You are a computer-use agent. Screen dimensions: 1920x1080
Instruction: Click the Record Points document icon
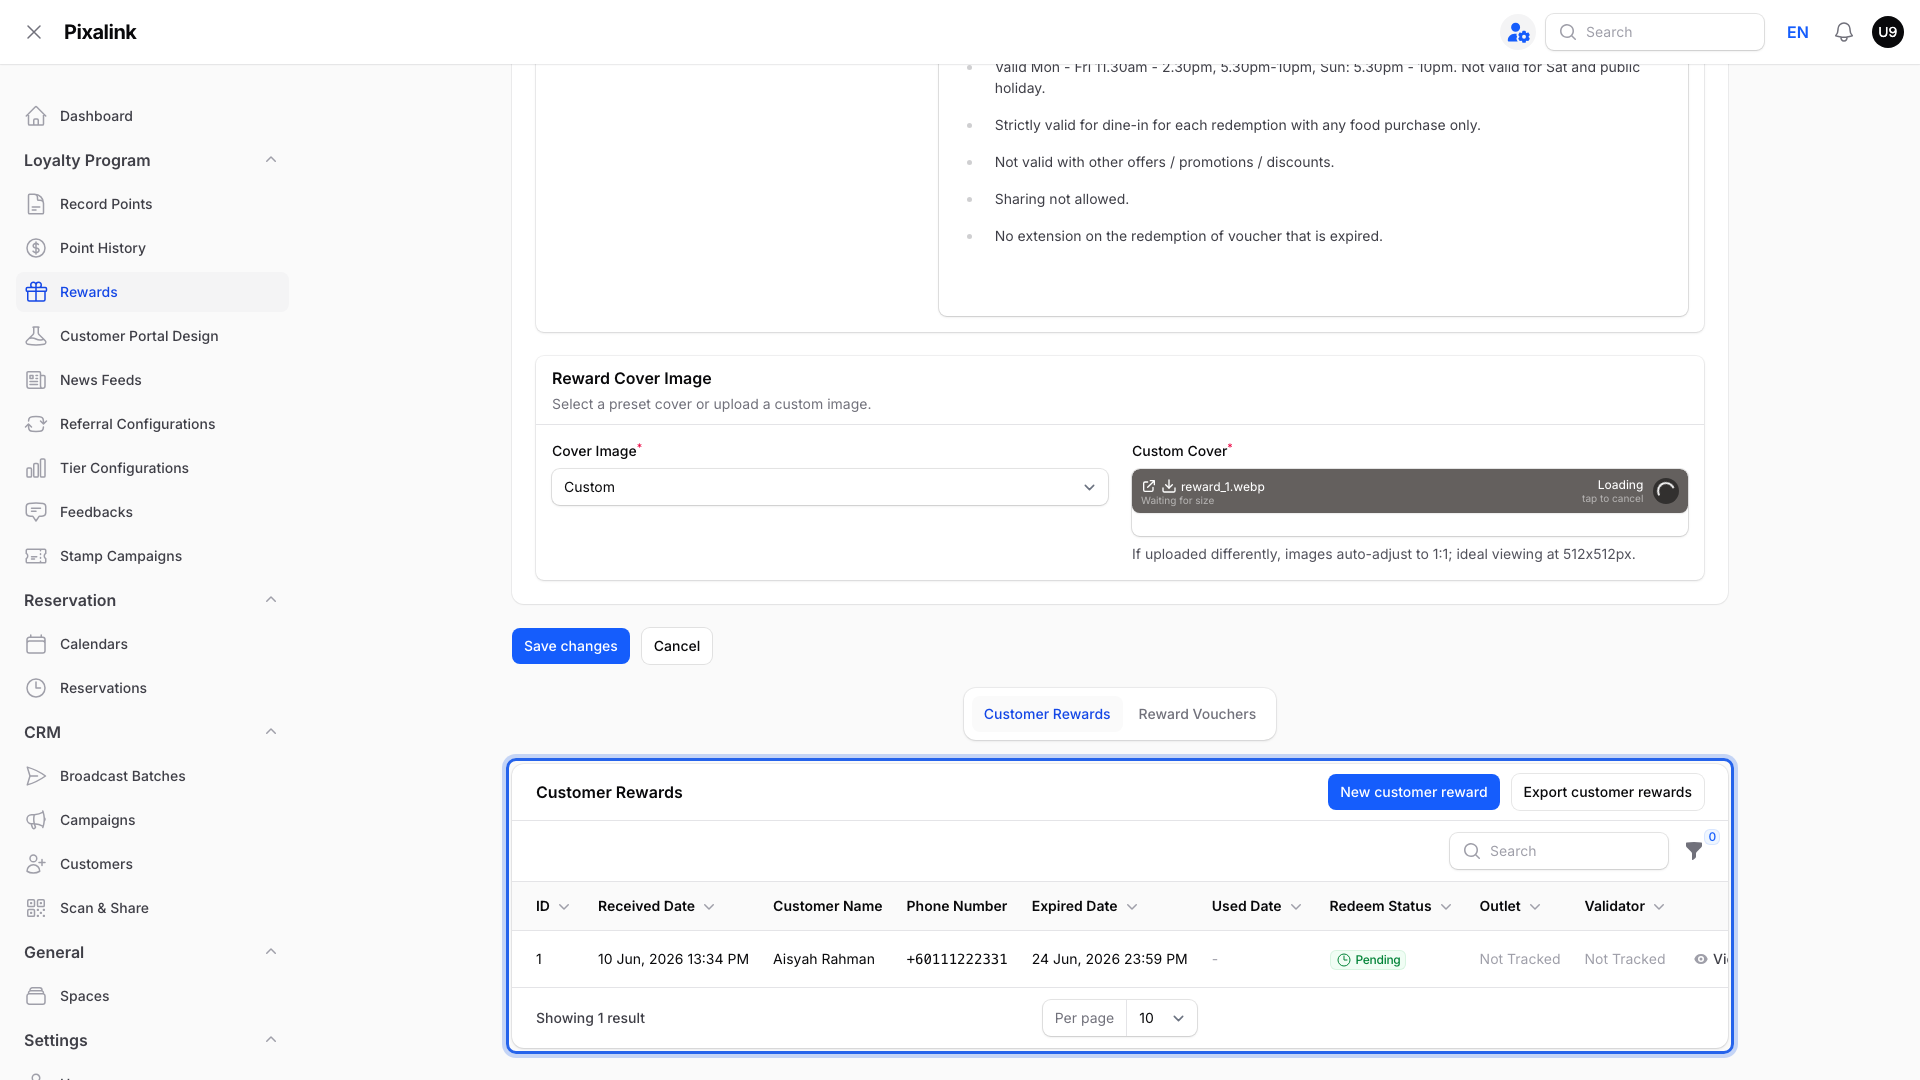[x=36, y=204]
